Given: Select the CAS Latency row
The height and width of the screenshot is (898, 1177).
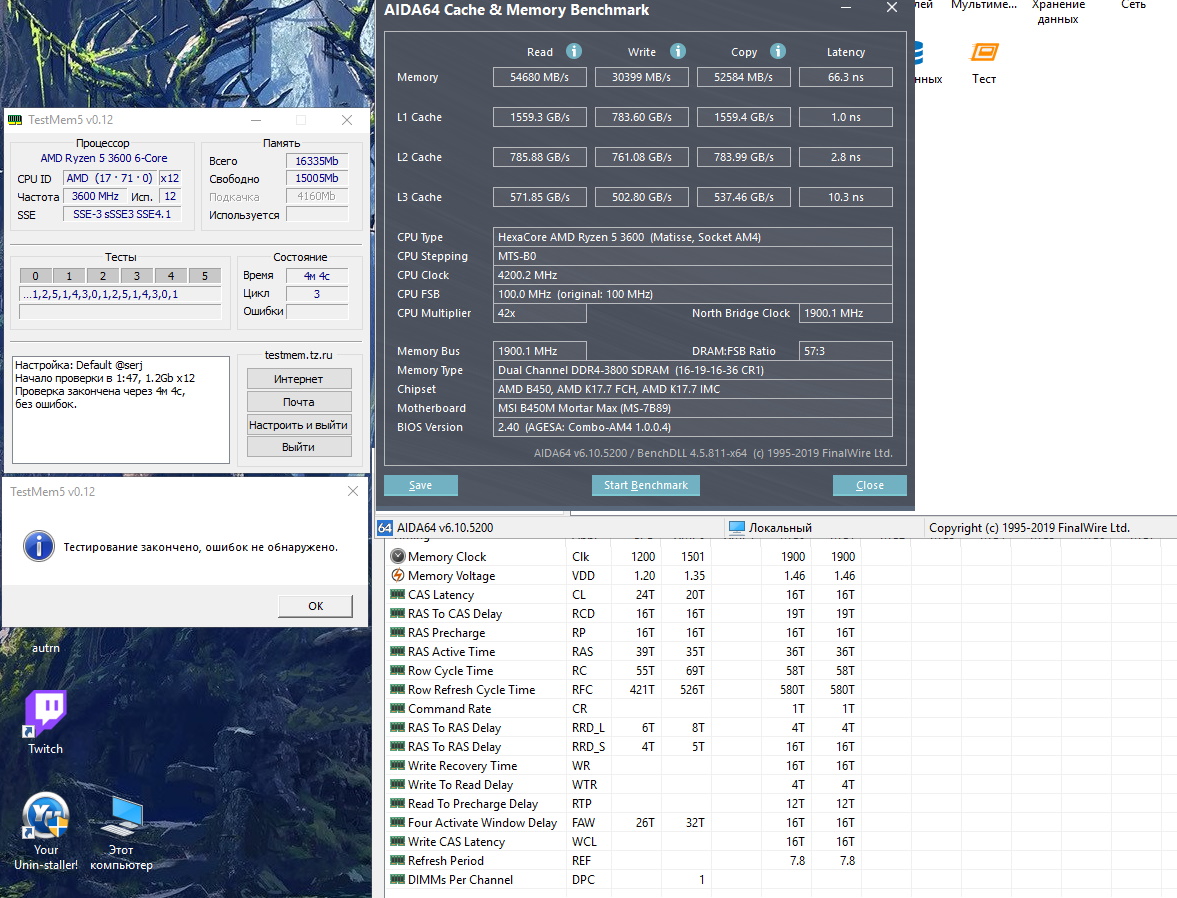Looking at the screenshot, I should tap(441, 595).
